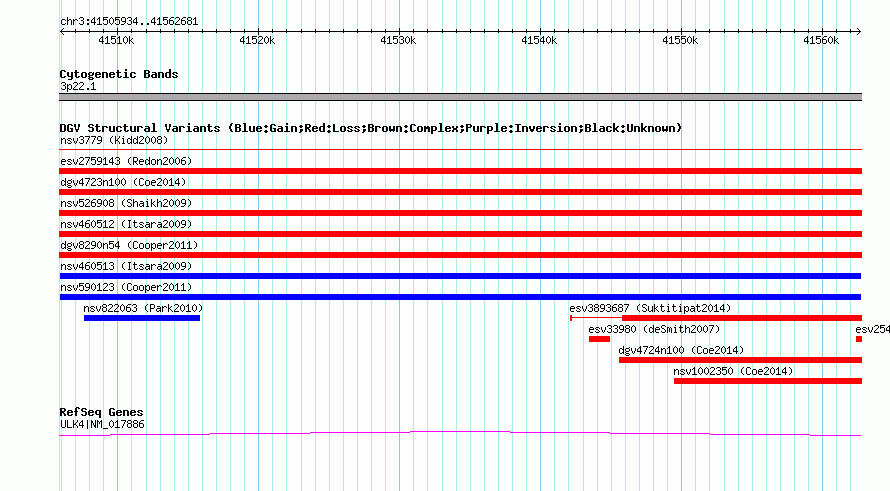Click the chr3:41505934..41562681 coordinate label

pyautogui.click(x=129, y=22)
